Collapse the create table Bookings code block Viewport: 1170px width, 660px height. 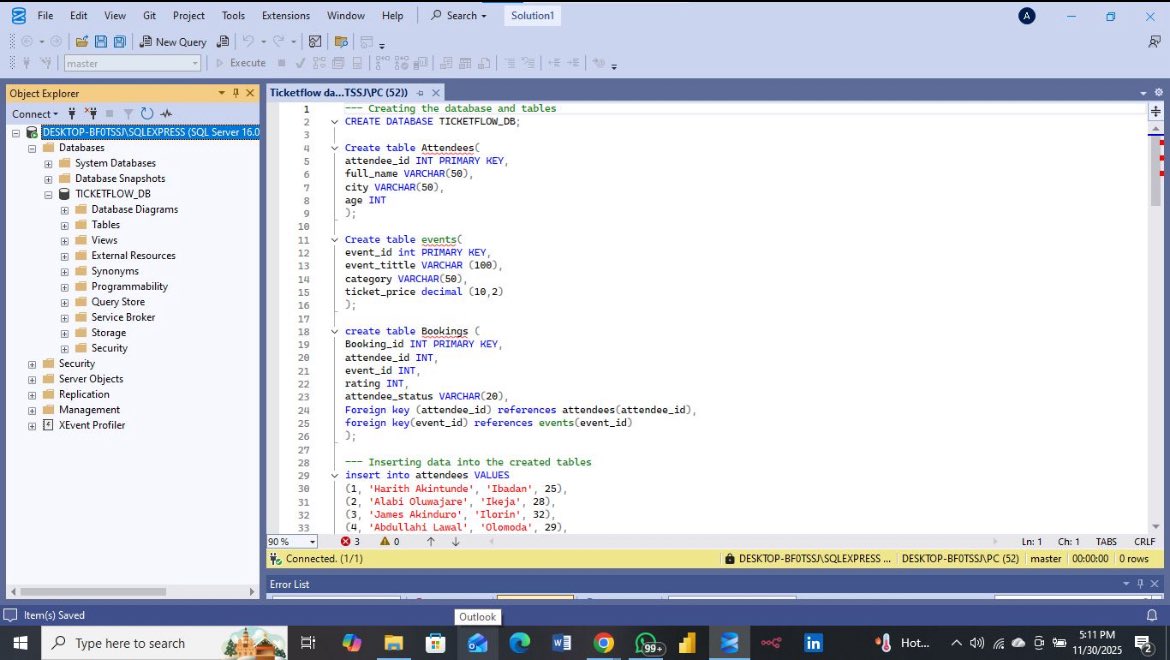334,331
